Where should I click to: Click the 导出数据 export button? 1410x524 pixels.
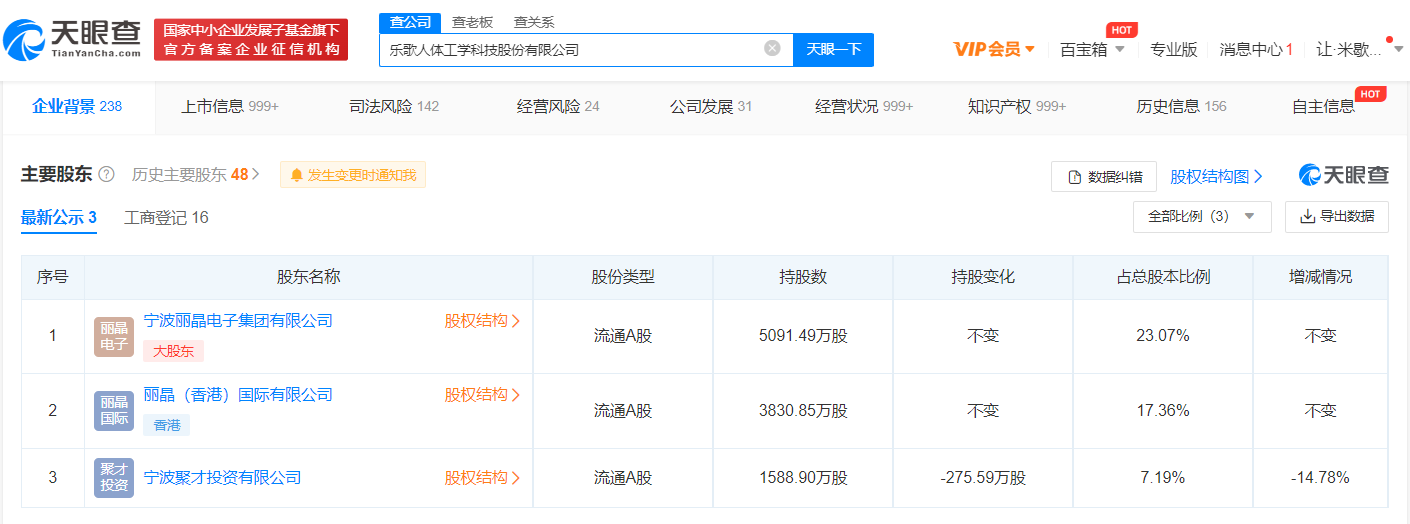click(1337, 216)
